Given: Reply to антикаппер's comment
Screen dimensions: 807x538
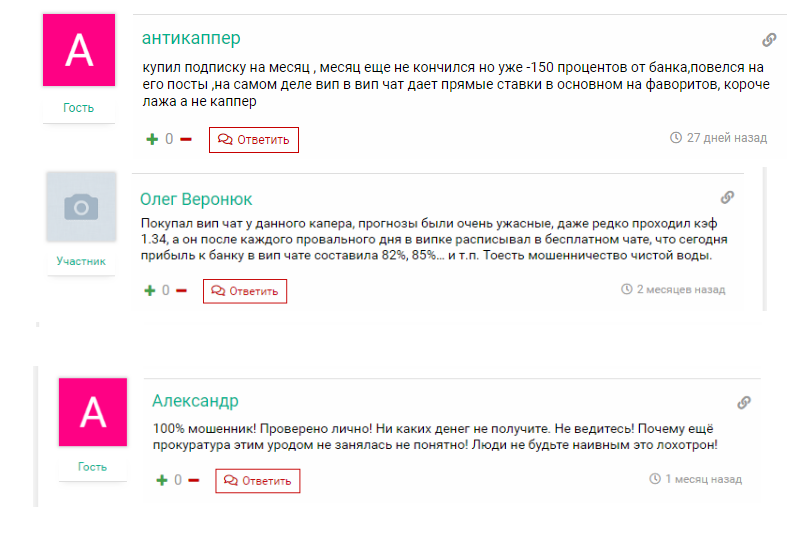Looking at the screenshot, I should 253,140.
